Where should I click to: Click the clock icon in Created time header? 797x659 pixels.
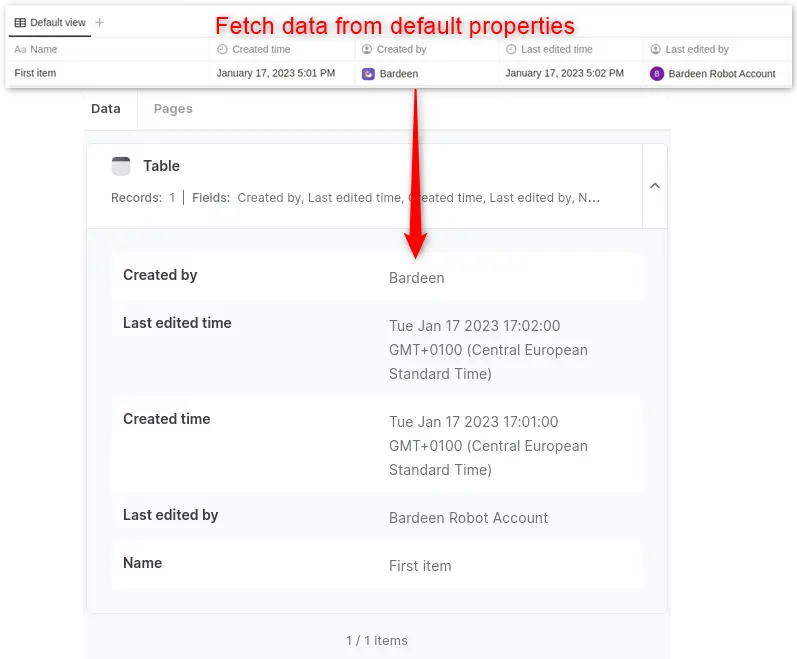pyautogui.click(x=222, y=49)
